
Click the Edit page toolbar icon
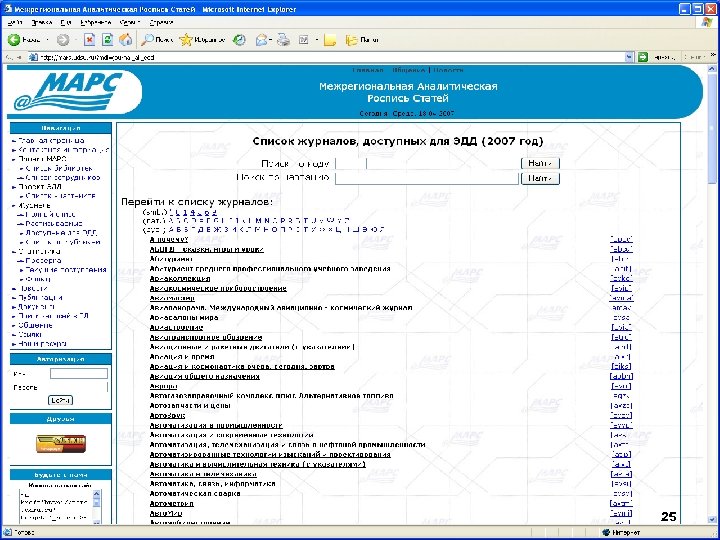pos(304,40)
